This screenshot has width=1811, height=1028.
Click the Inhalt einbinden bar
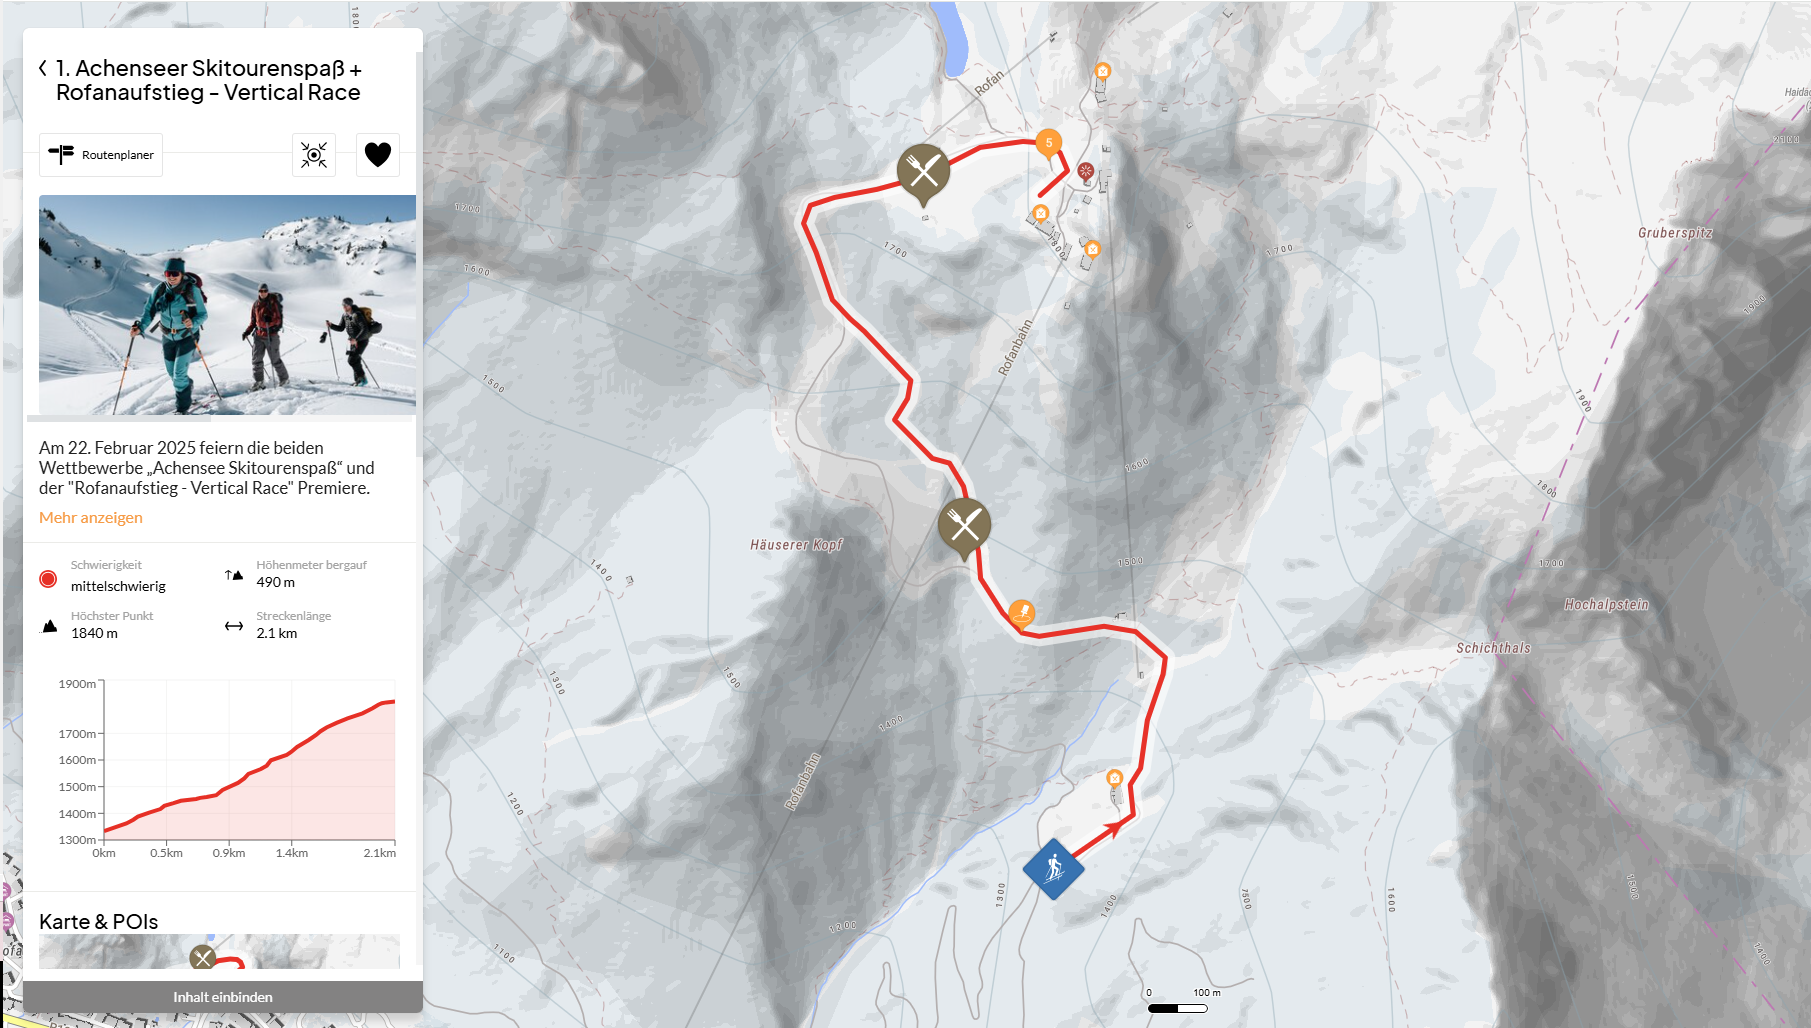223,997
